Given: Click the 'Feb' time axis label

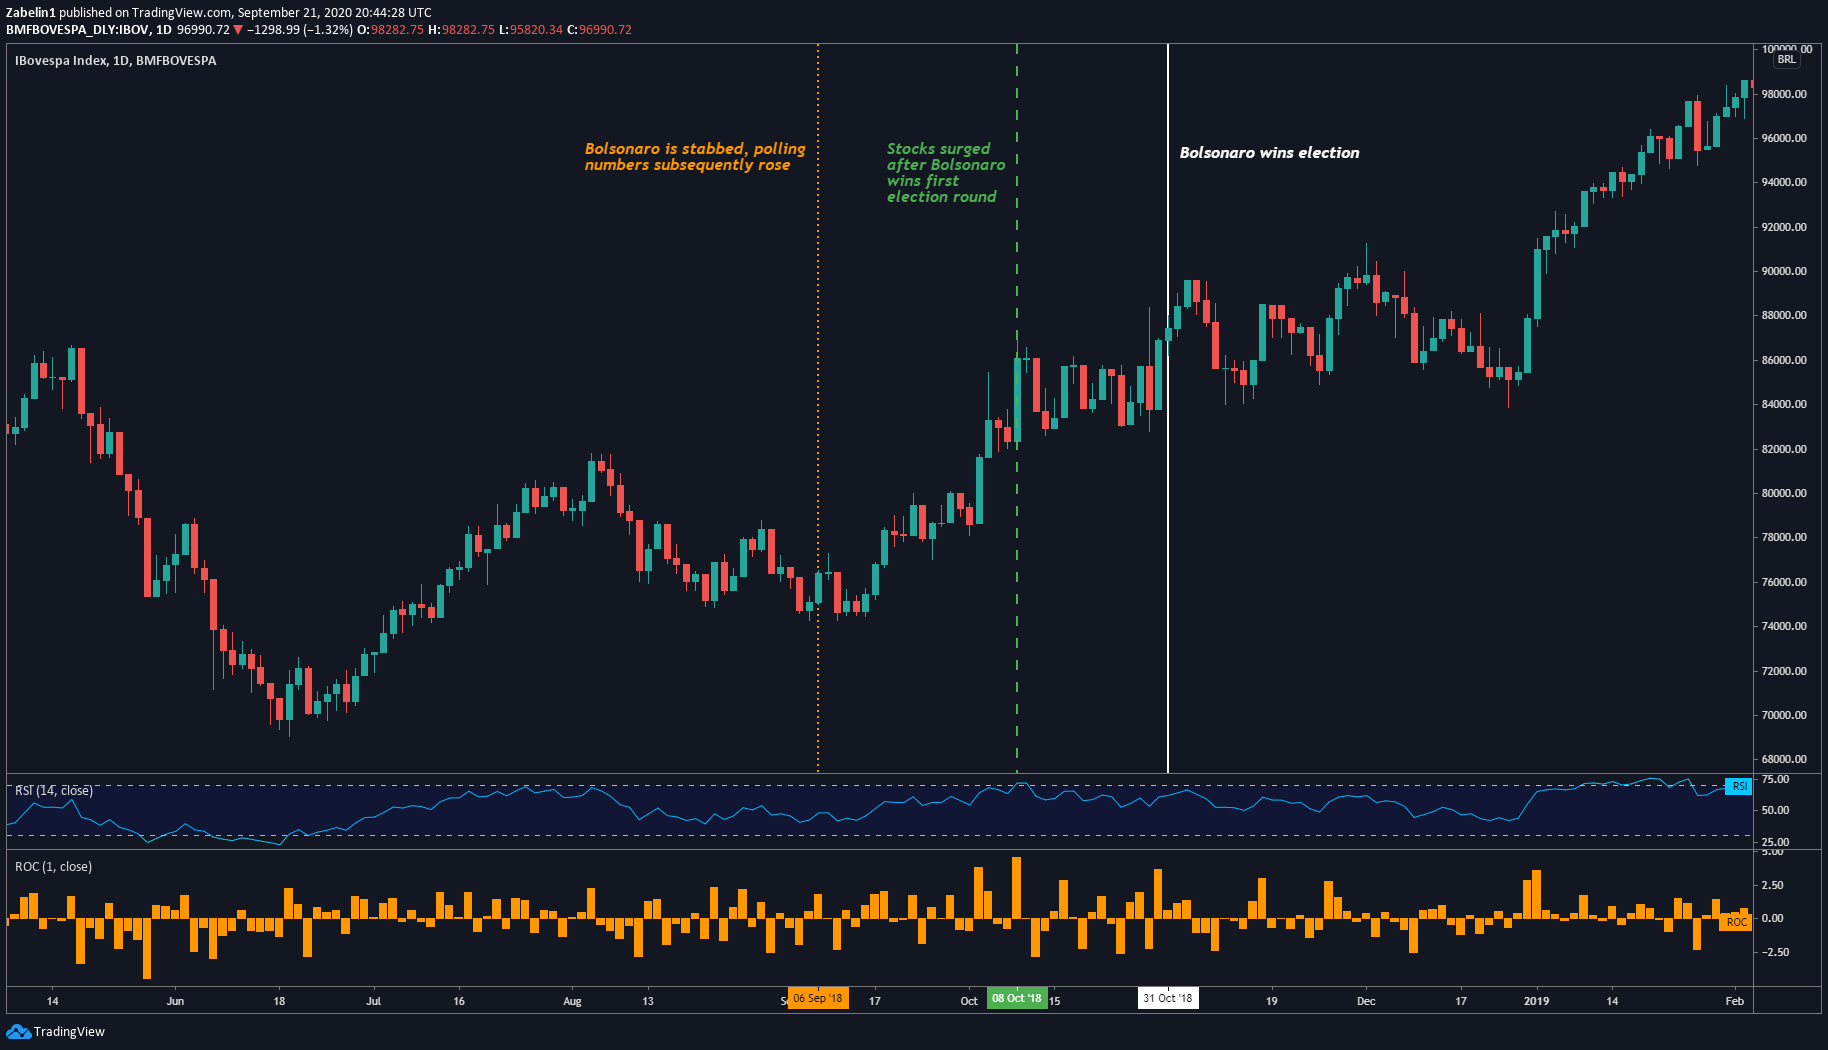Looking at the screenshot, I should tap(1735, 1001).
